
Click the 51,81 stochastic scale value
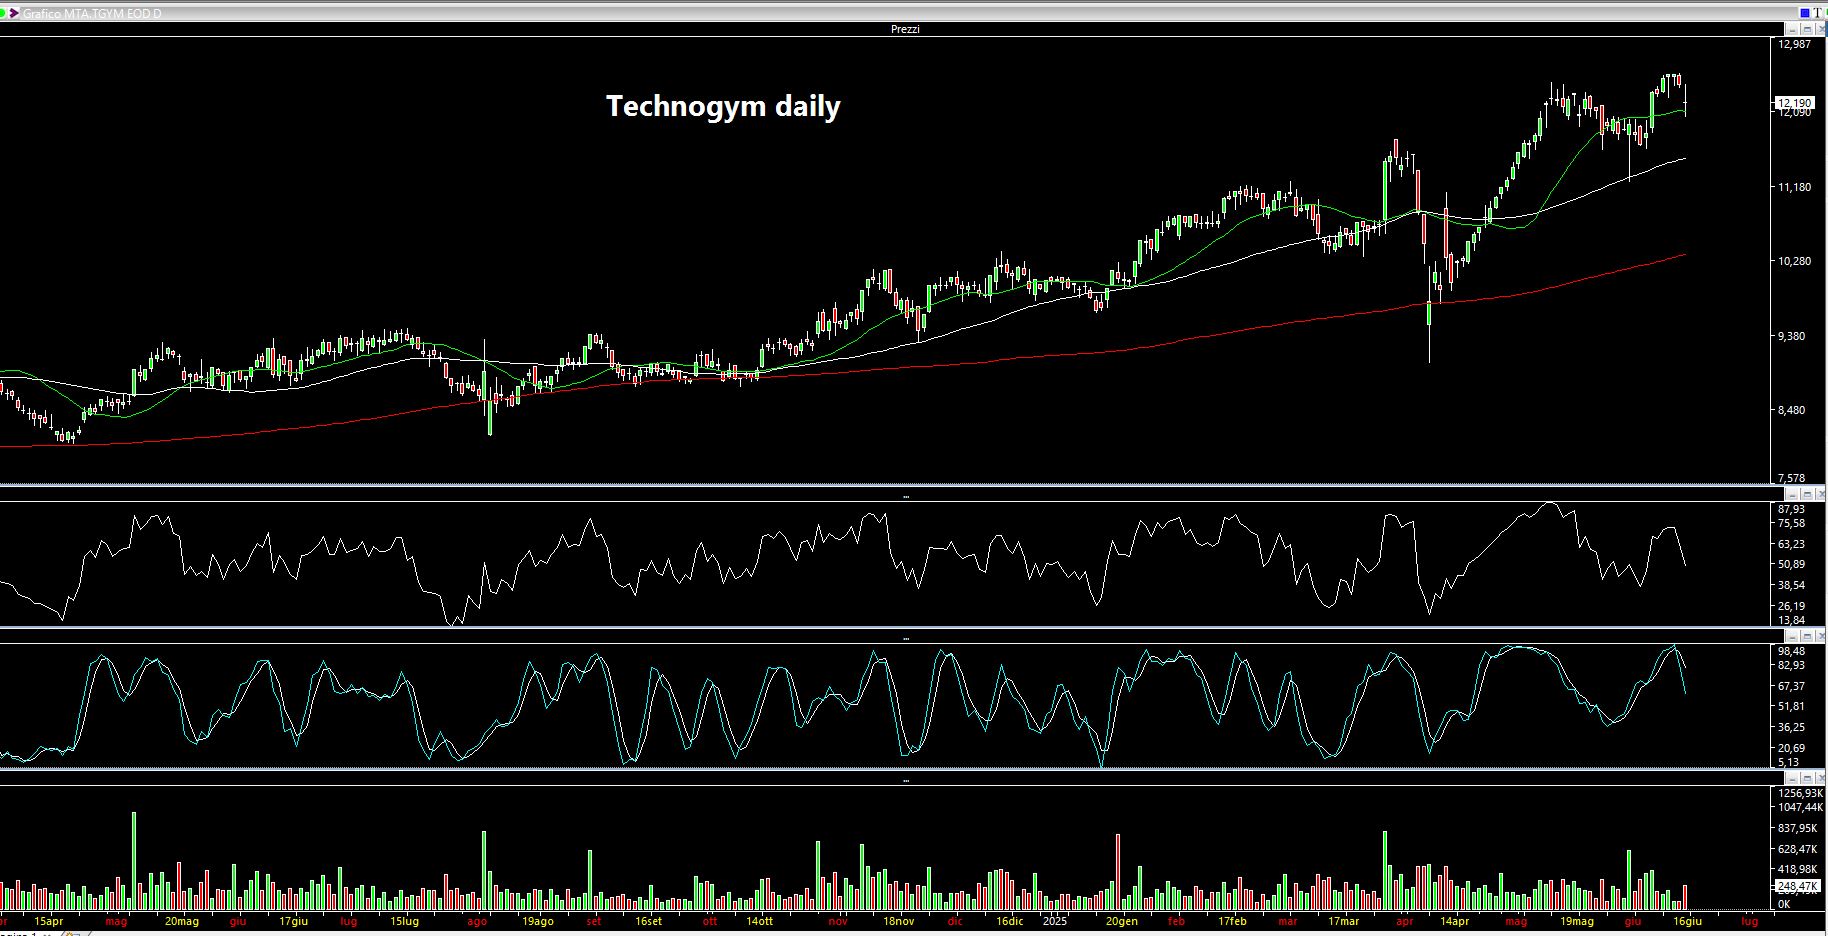(1791, 707)
